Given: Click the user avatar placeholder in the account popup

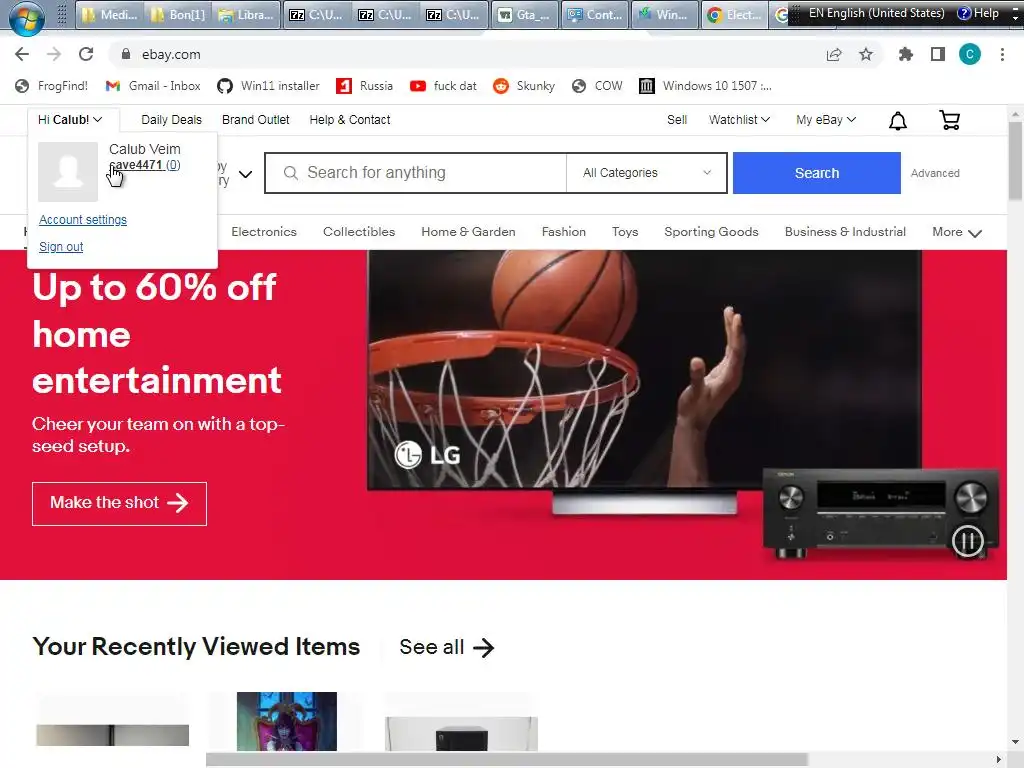Looking at the screenshot, I should tap(68, 172).
